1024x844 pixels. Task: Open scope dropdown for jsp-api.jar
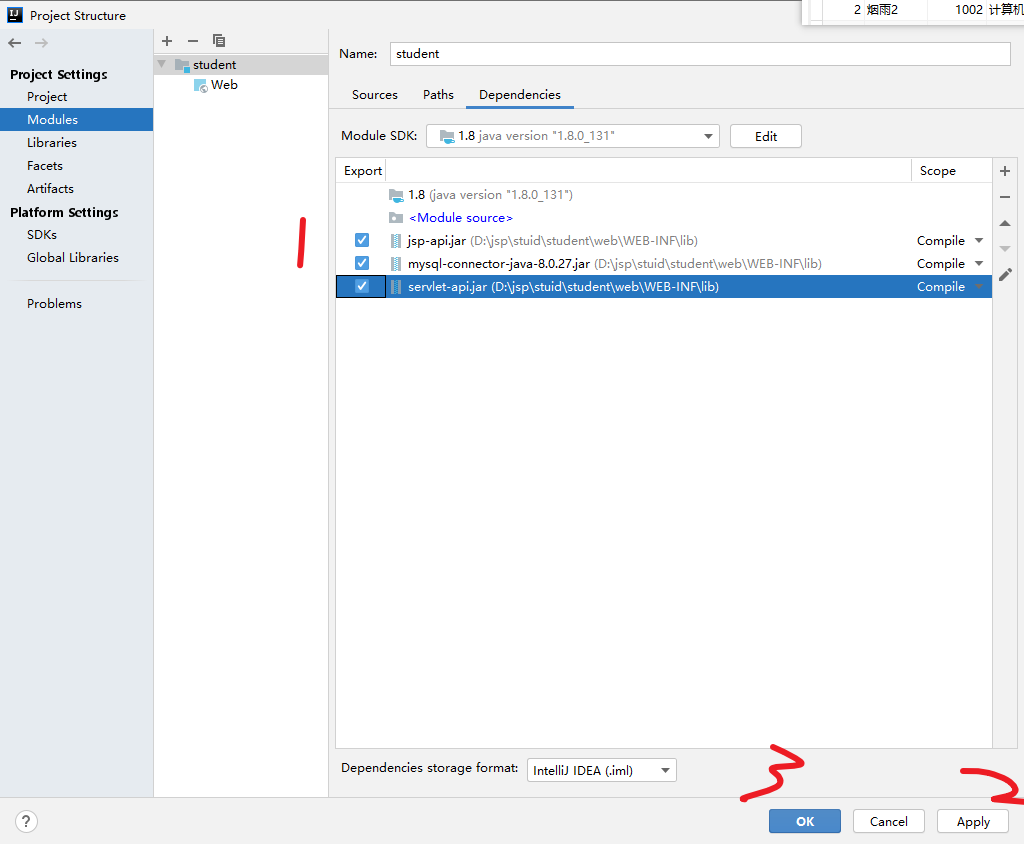click(979, 240)
